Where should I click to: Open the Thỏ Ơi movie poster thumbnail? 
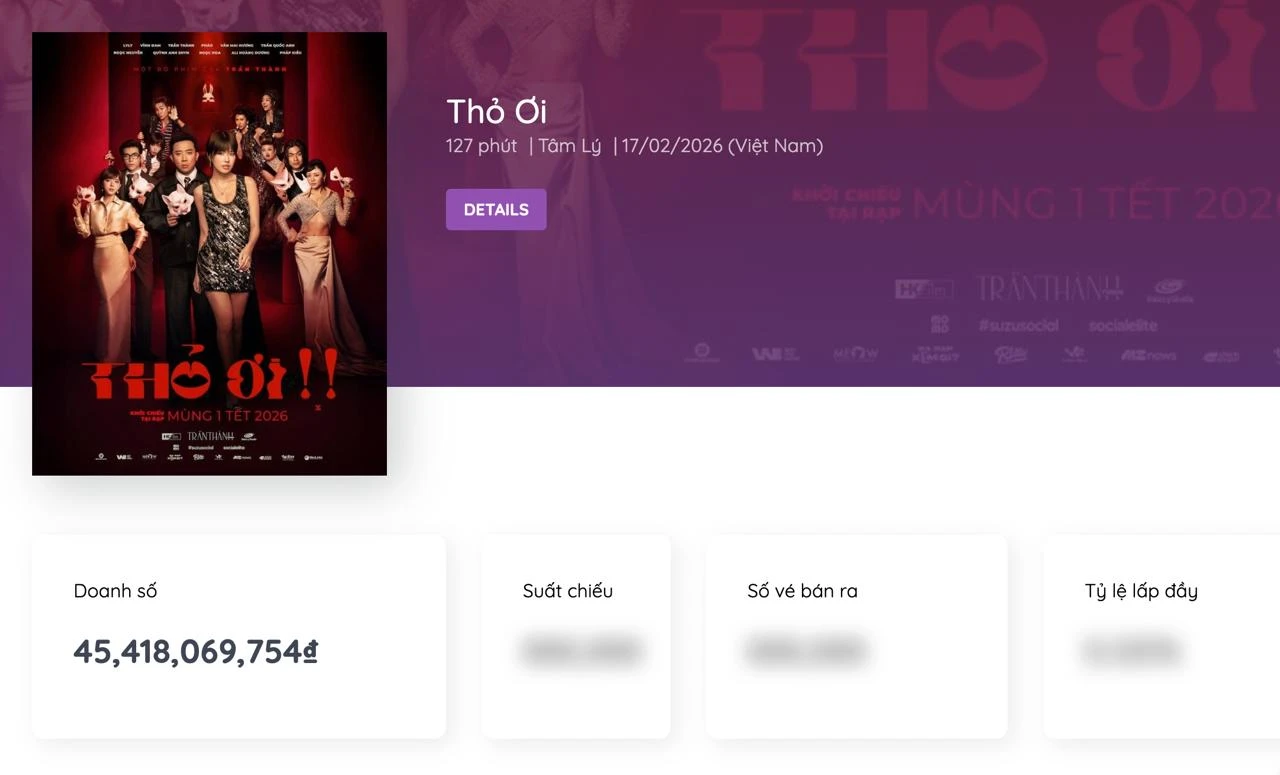click(x=209, y=254)
